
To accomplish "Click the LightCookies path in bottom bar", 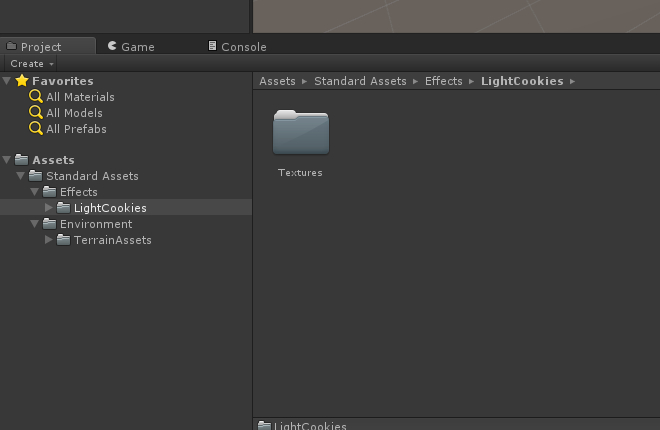I will (x=310, y=425).
